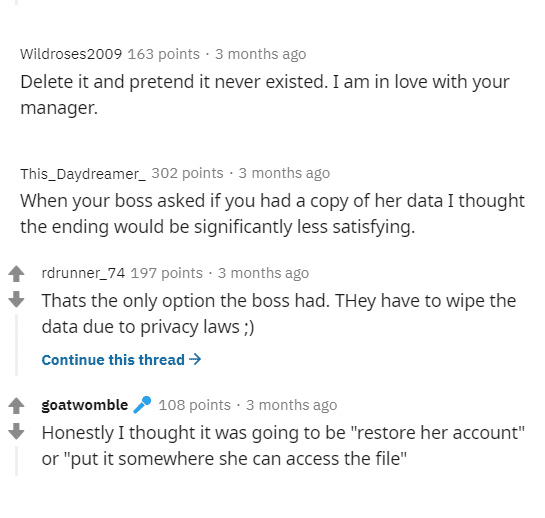Click the 302 points score text

pyautogui.click(x=187, y=173)
